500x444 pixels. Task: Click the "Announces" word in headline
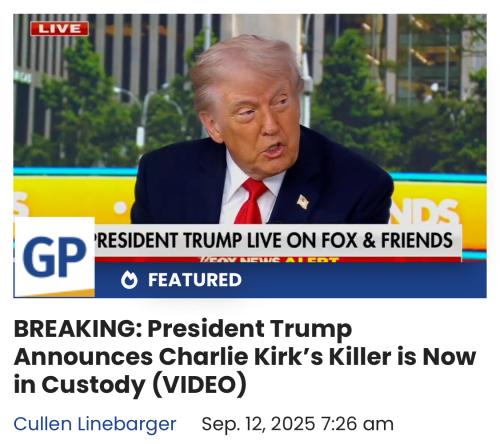tap(83, 357)
